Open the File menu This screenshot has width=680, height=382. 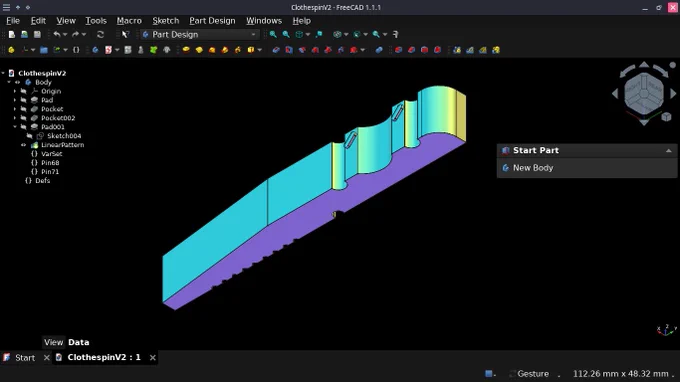click(13, 20)
